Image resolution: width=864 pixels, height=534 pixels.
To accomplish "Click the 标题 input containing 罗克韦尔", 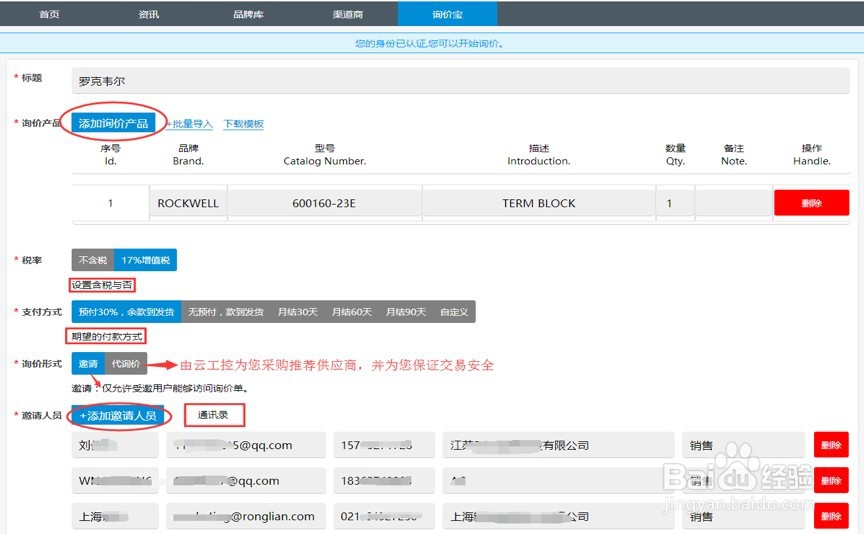I will click(461, 81).
